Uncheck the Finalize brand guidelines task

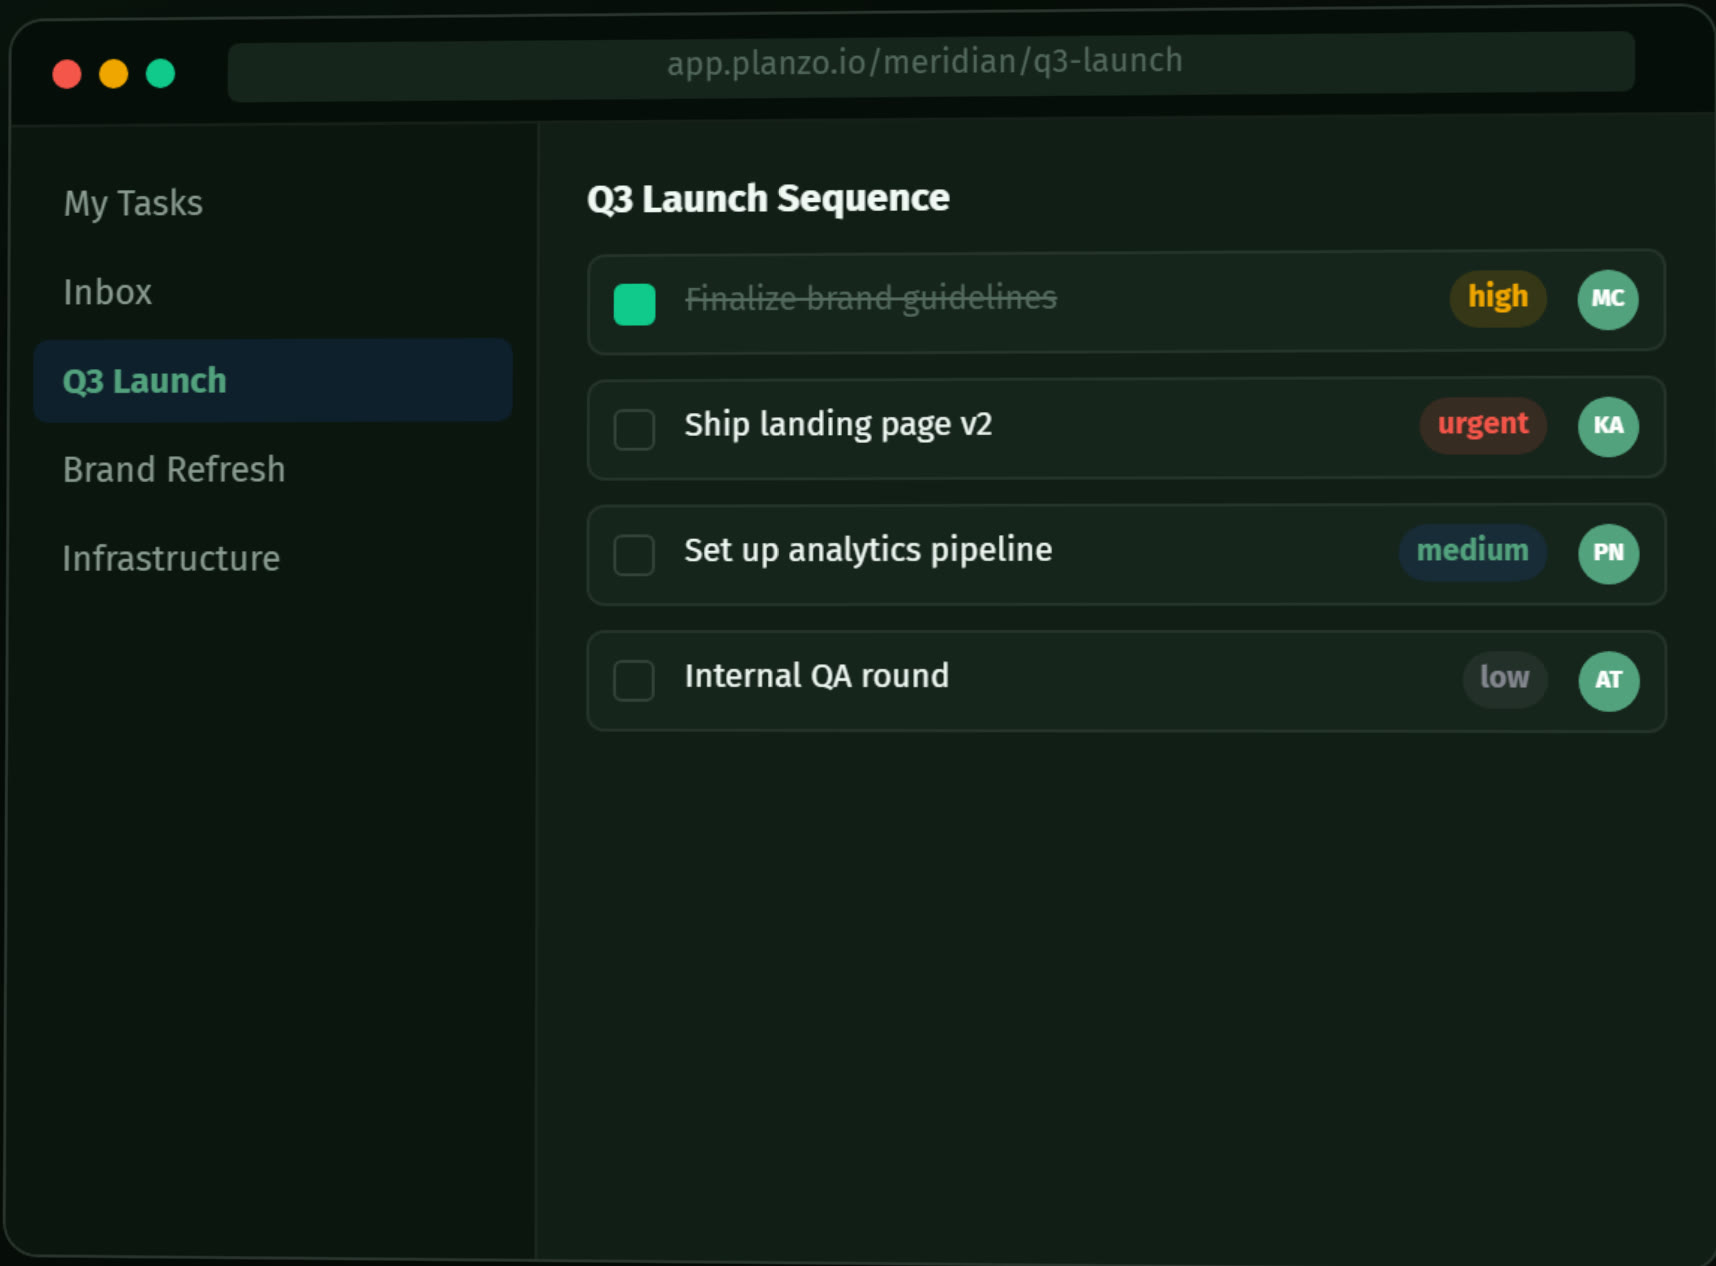click(x=634, y=304)
